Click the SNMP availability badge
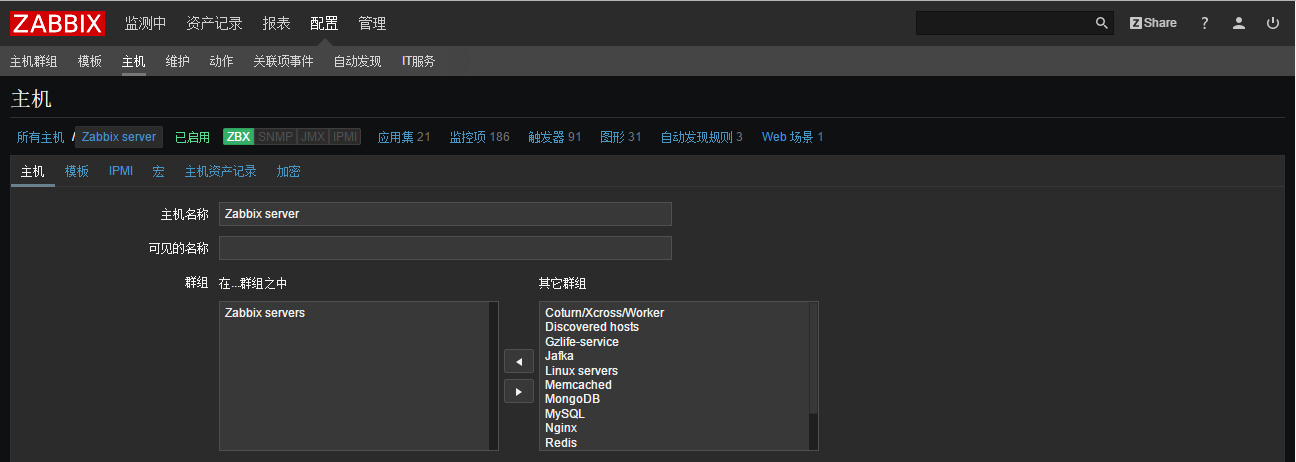The height and width of the screenshot is (462, 1296). click(x=275, y=137)
